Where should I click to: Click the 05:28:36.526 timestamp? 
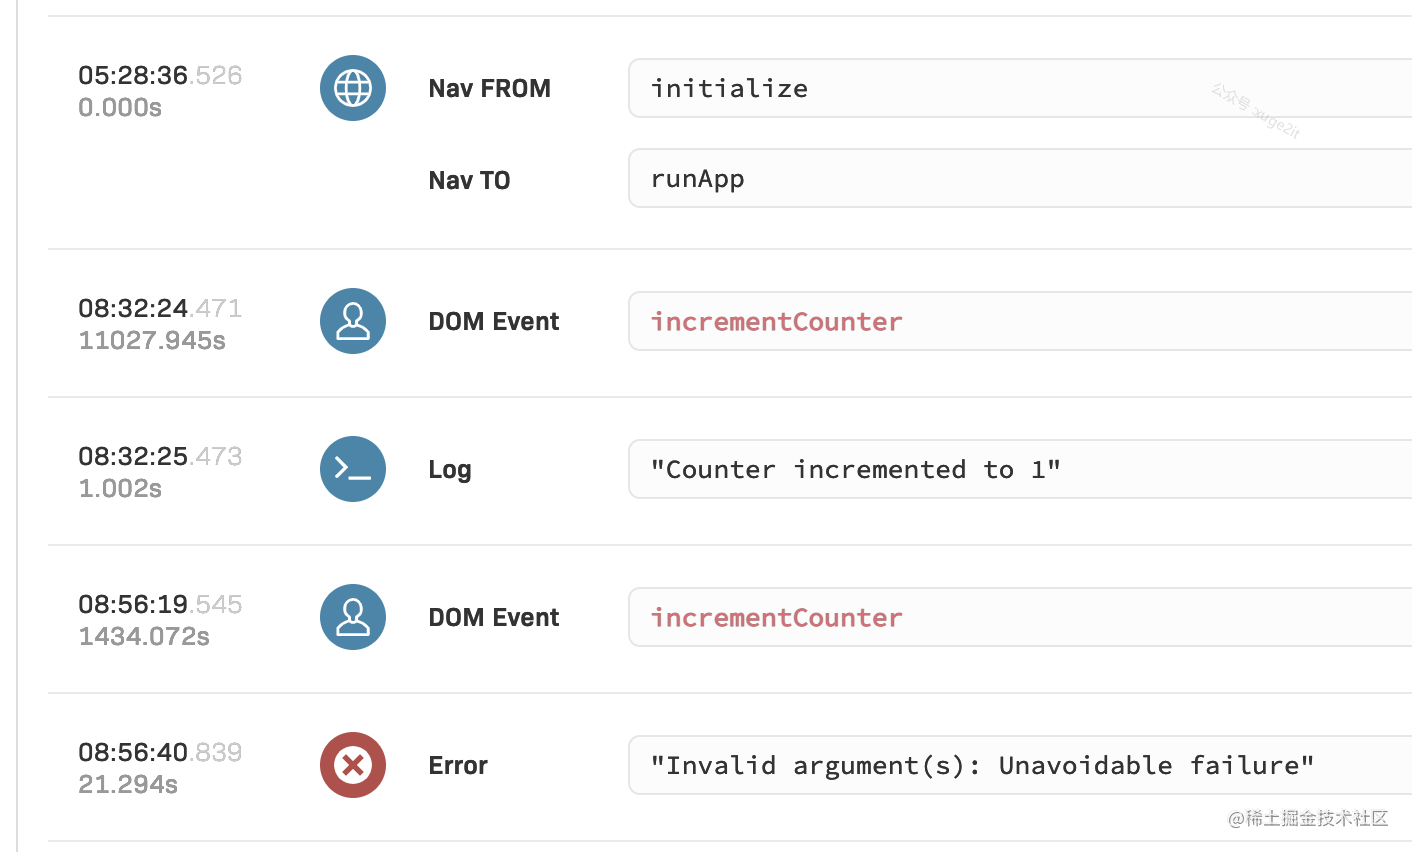160,75
